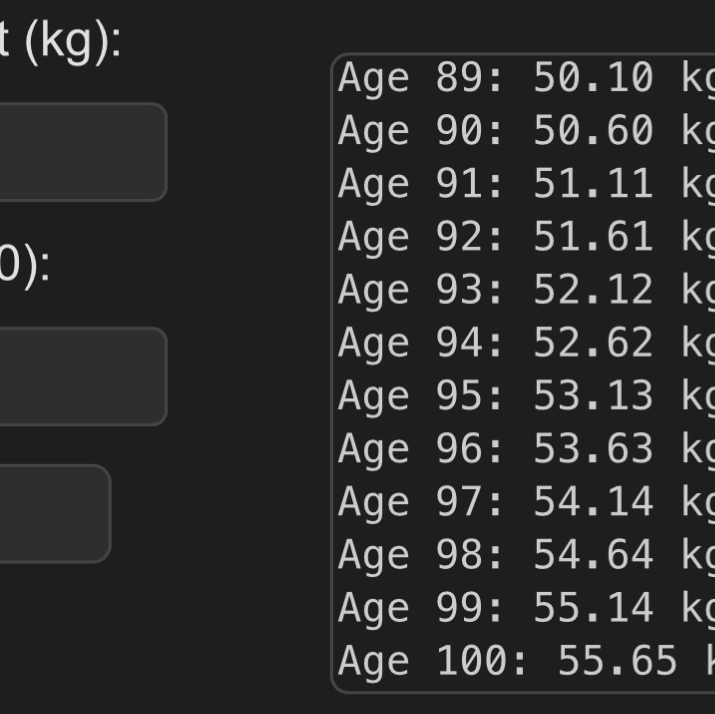Click the Age 91: 51.11 kg row
The height and width of the screenshot is (714, 715).
pyautogui.click(x=525, y=184)
